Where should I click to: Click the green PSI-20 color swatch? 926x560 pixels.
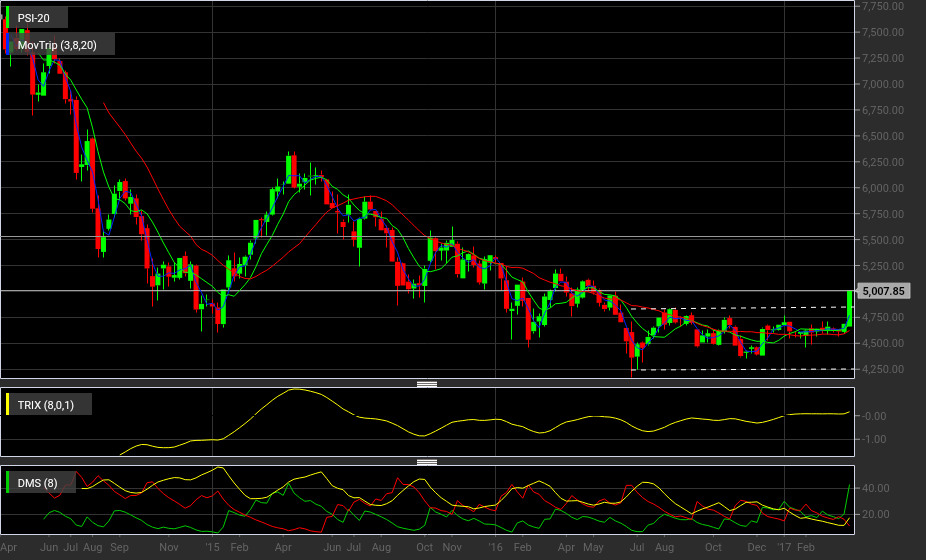point(8,18)
